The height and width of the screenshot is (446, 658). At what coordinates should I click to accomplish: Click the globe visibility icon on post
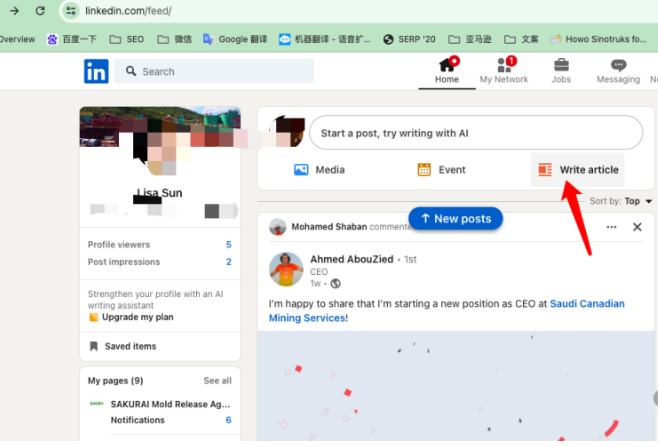pyautogui.click(x=335, y=284)
